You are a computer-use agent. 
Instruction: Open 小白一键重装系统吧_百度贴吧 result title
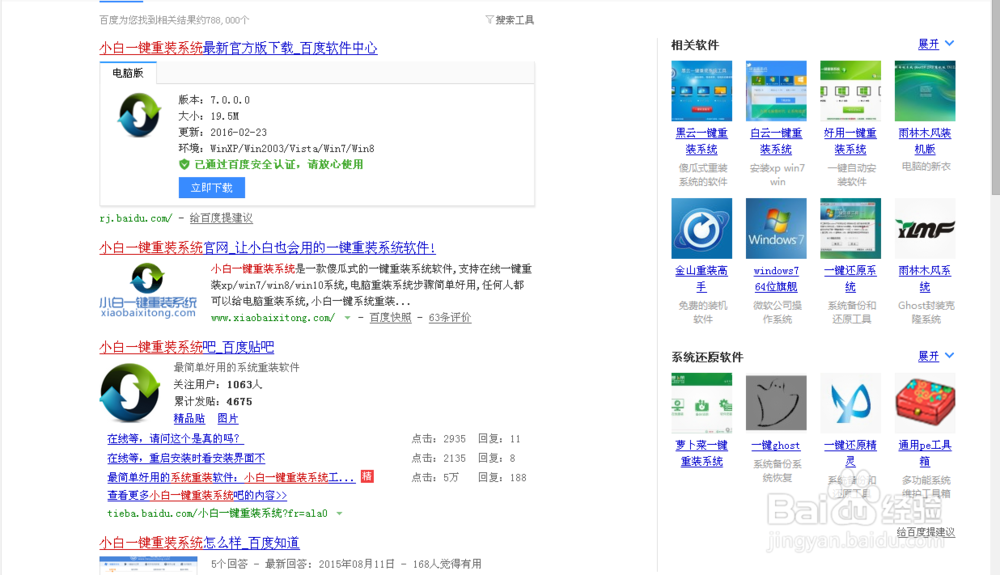pyautogui.click(x=187, y=347)
